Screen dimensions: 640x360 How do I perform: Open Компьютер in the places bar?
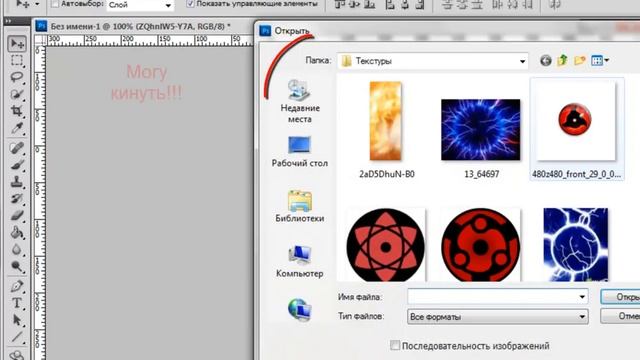click(300, 262)
